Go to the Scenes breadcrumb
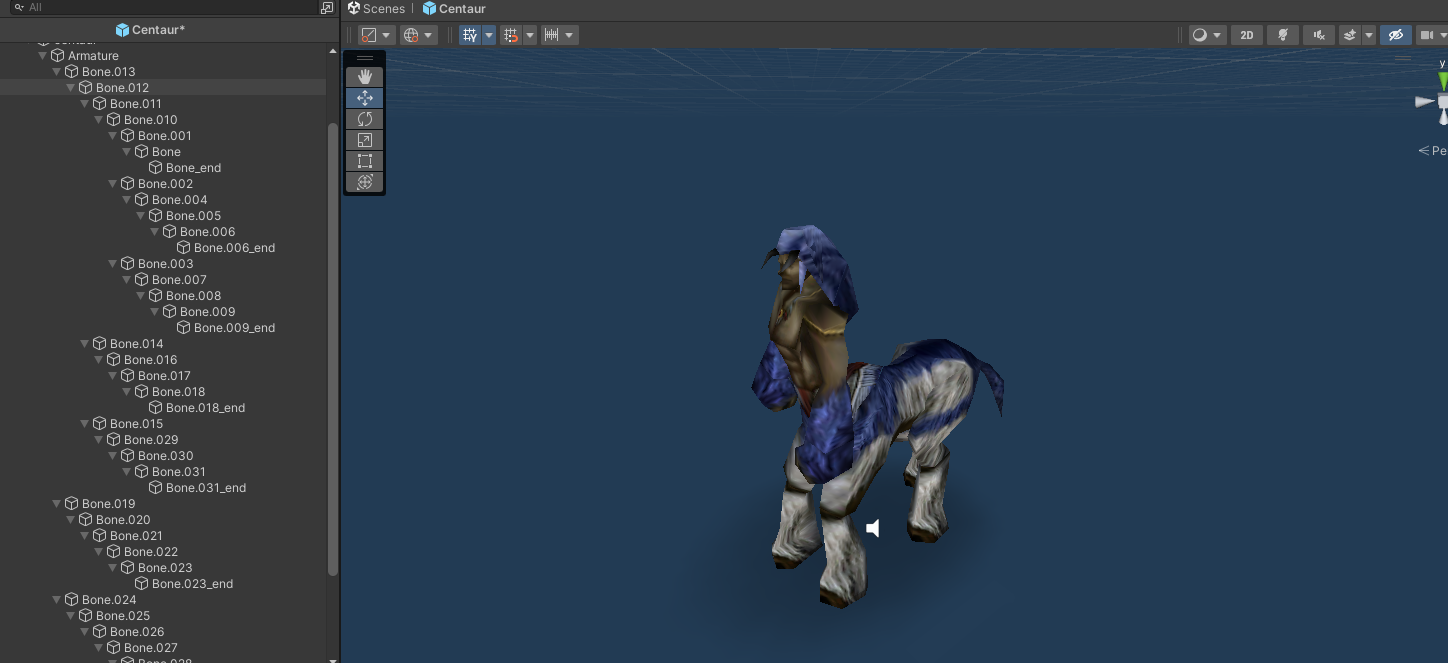Image resolution: width=1448 pixels, height=663 pixels. (384, 8)
